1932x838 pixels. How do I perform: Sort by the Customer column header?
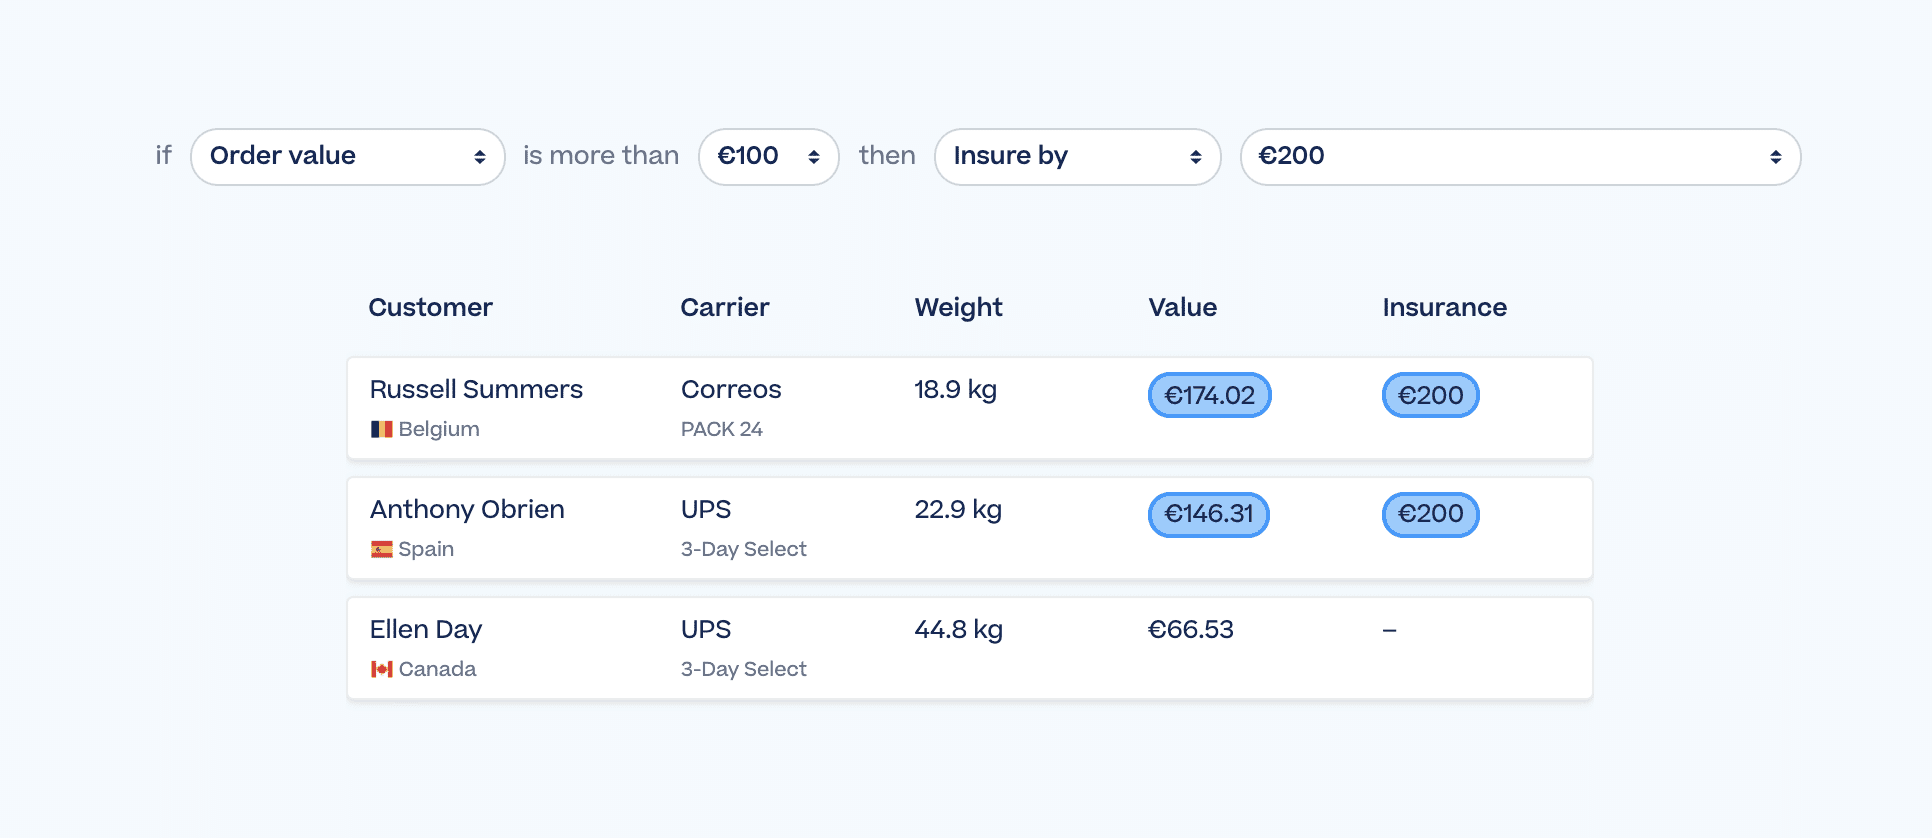click(x=430, y=307)
